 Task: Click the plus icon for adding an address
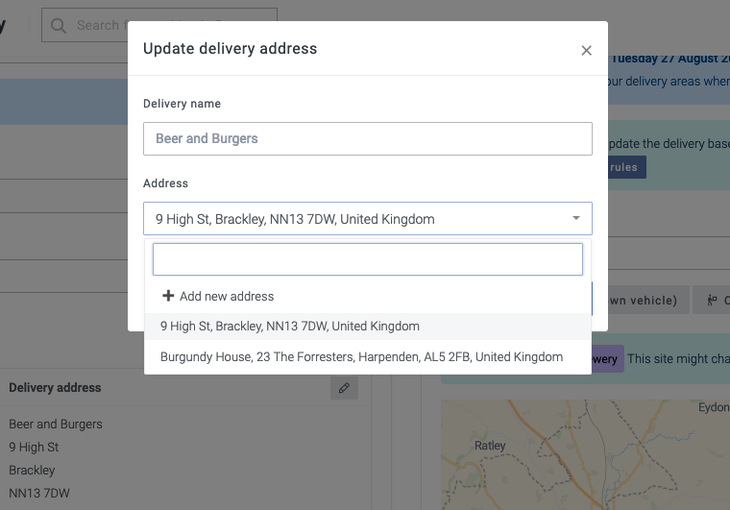pyautogui.click(x=168, y=296)
